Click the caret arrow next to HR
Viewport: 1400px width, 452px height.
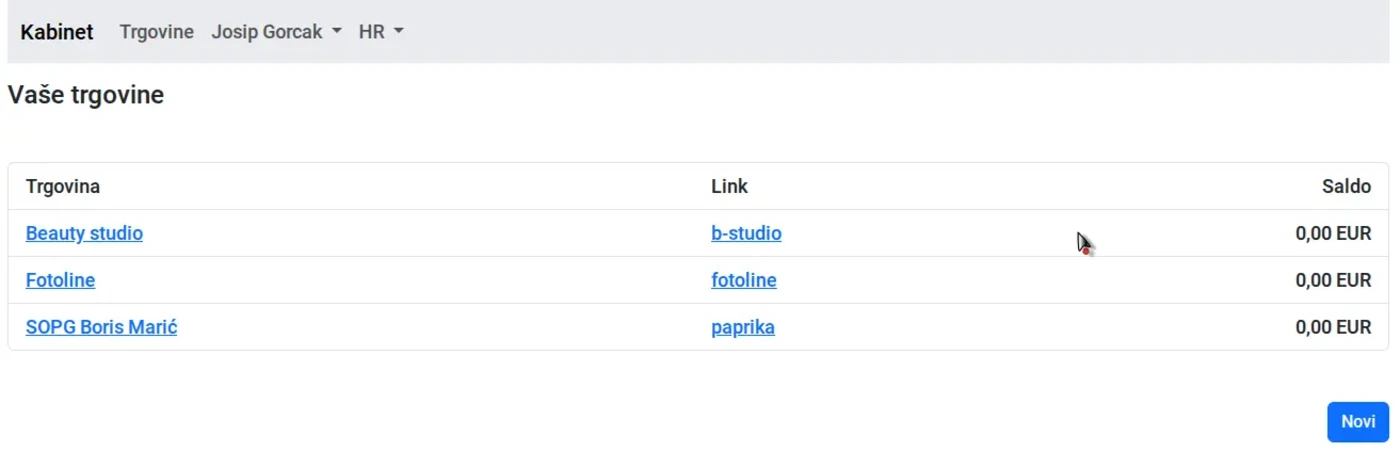(x=399, y=32)
